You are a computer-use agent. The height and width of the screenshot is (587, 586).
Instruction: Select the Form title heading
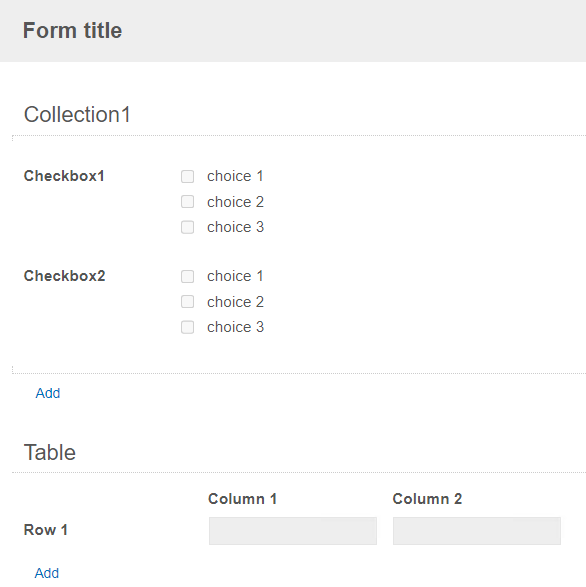pyautogui.click(x=72, y=30)
